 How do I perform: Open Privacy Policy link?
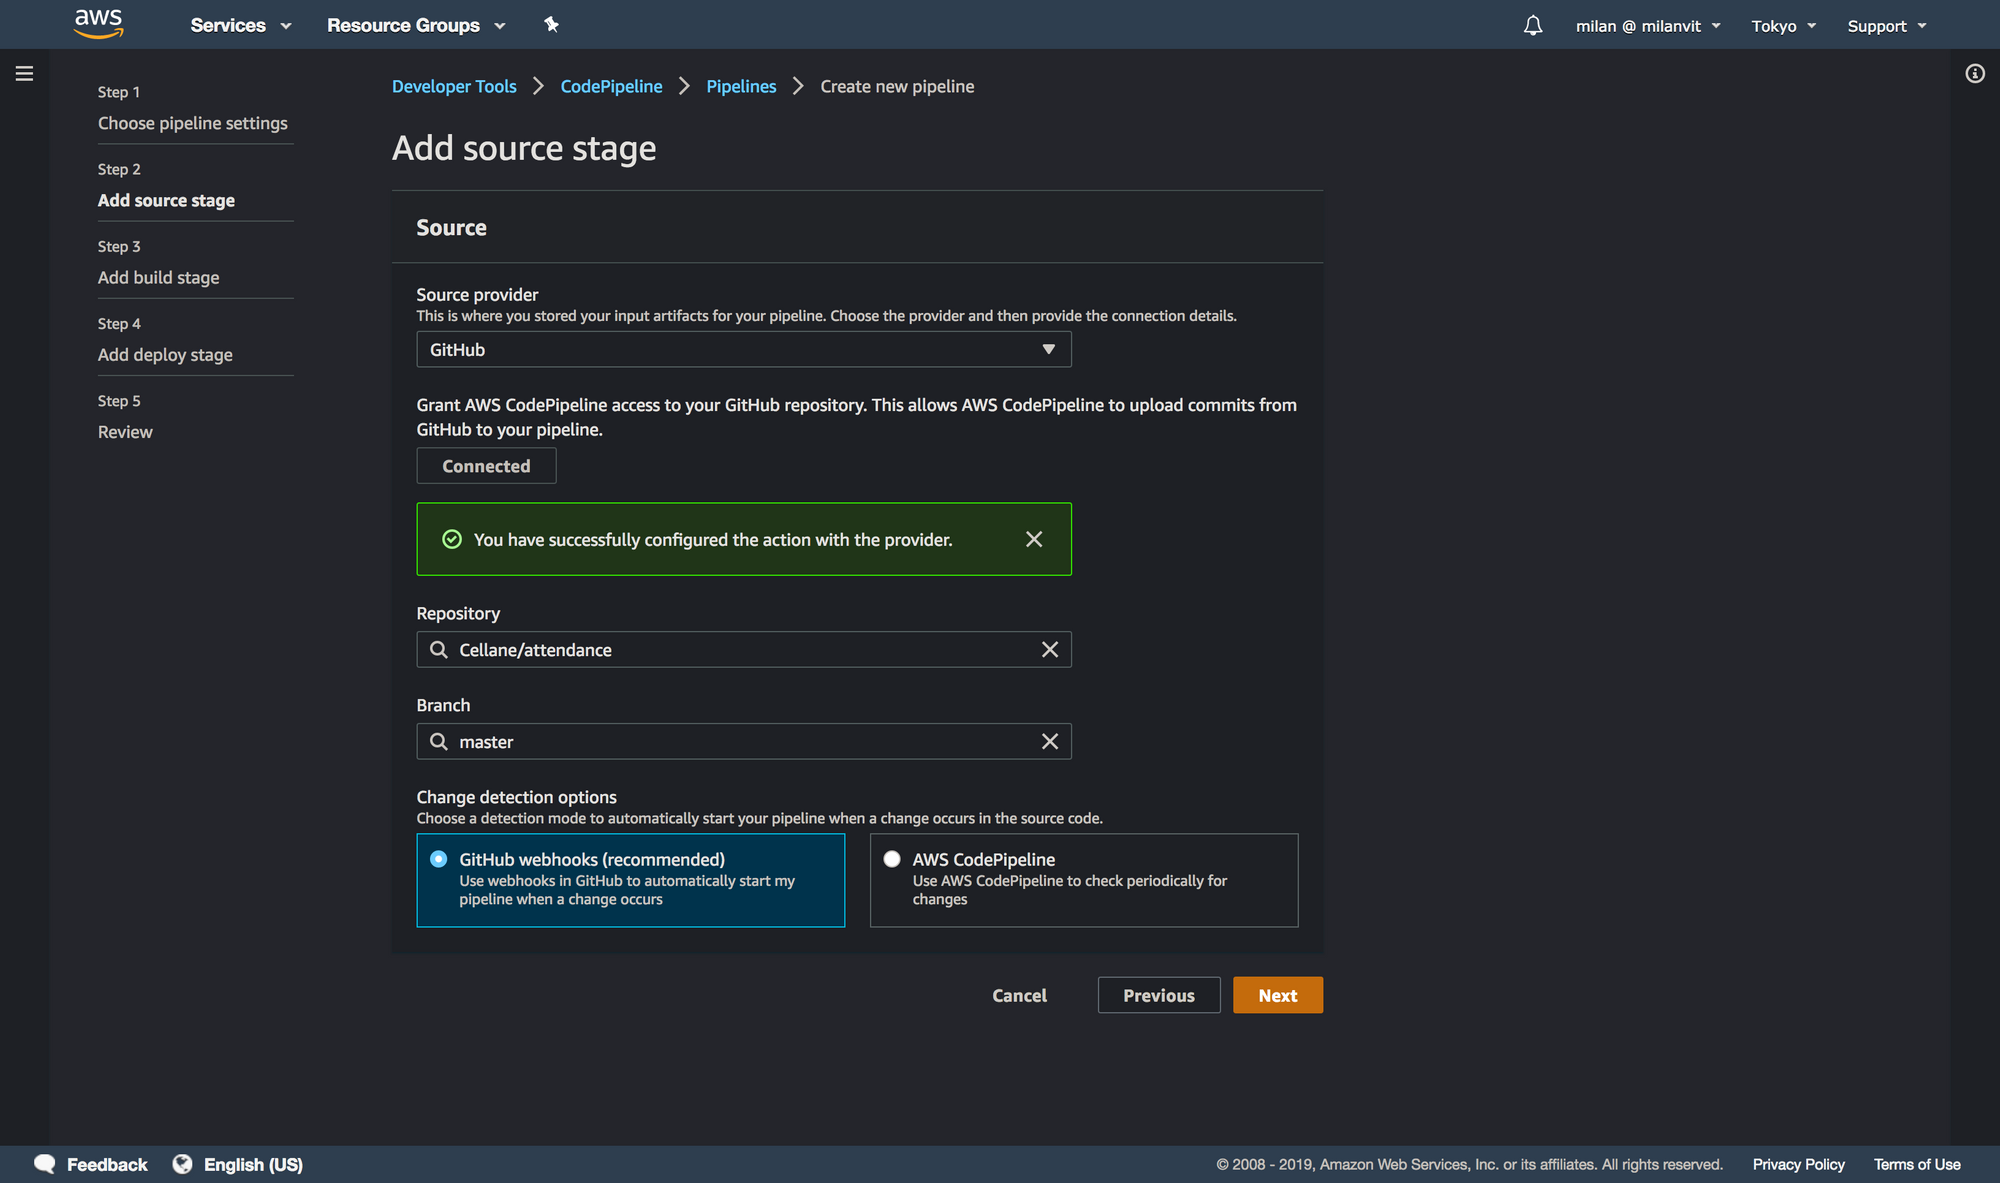[x=1798, y=1164]
